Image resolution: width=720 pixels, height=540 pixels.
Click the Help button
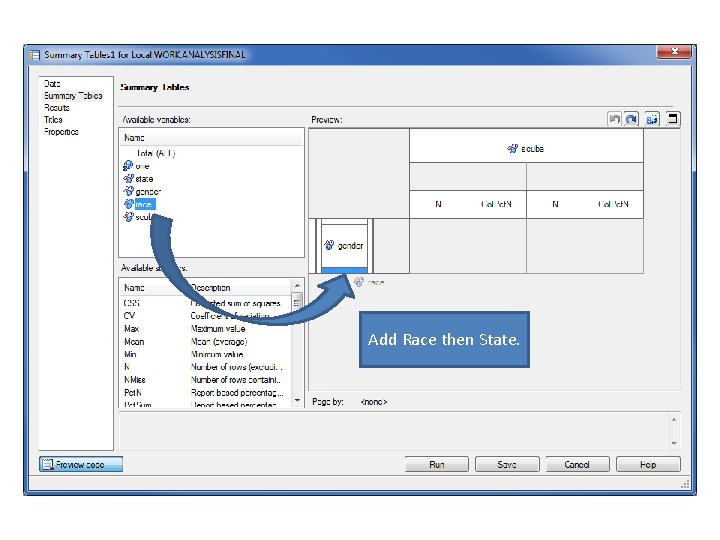[x=648, y=464]
